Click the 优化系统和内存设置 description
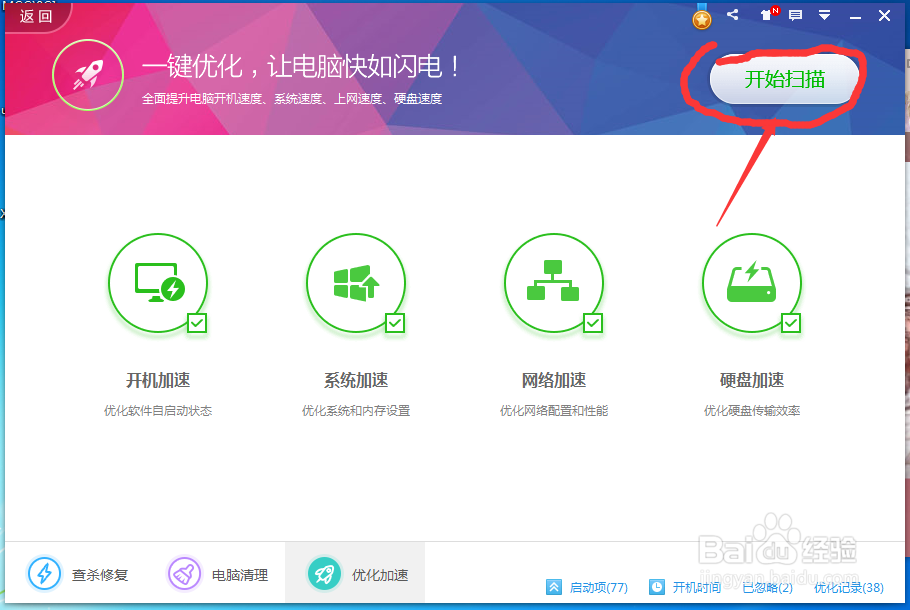 [x=356, y=411]
